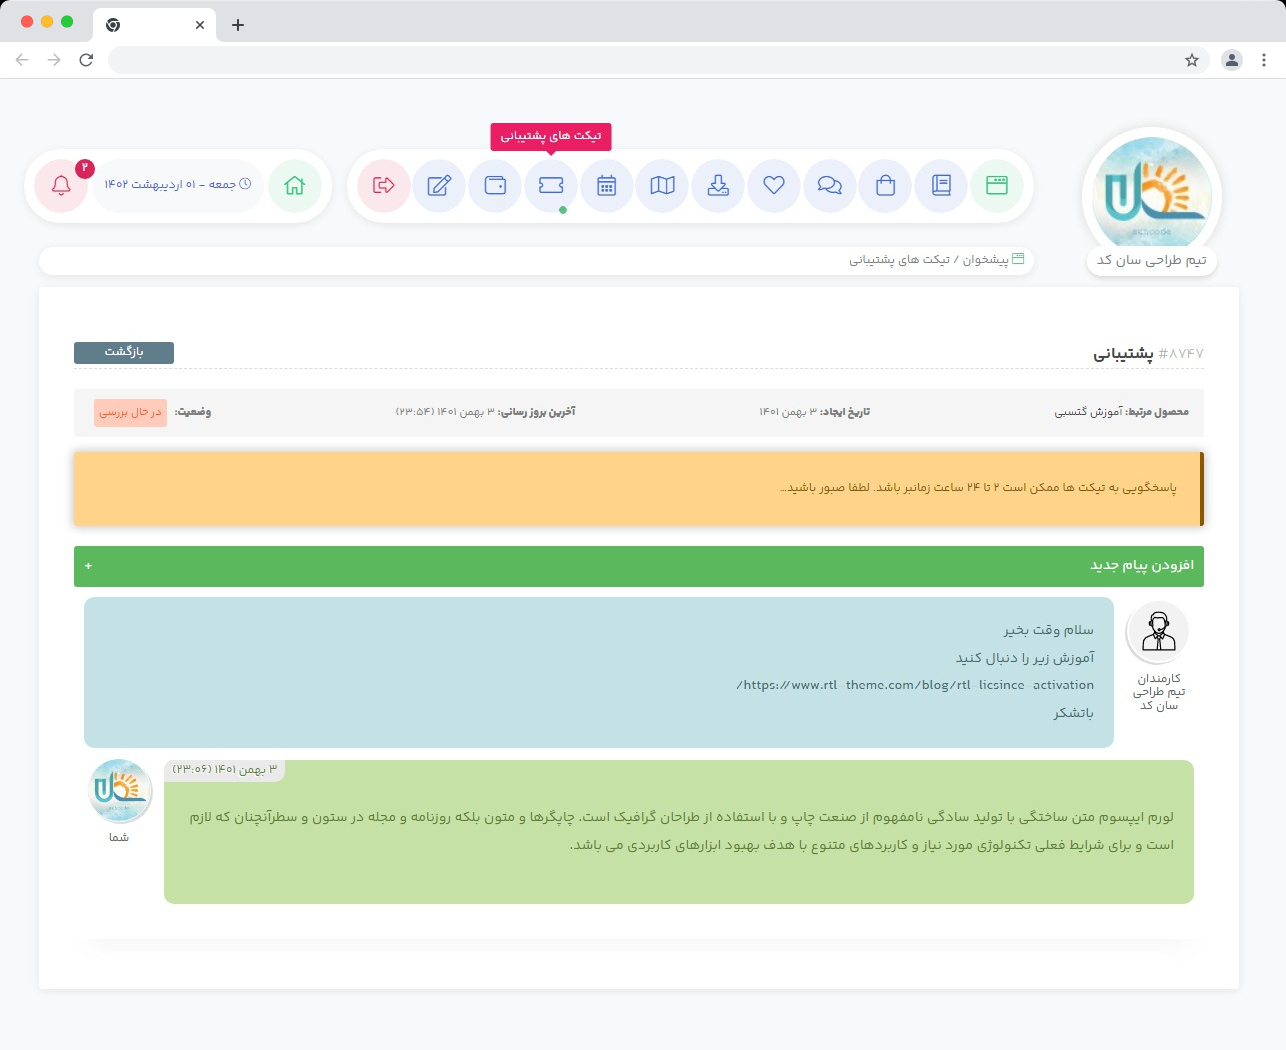Image resolution: width=1286 pixels, height=1050 pixels.
Task: Click the book icon in navigation
Action: 941,186
